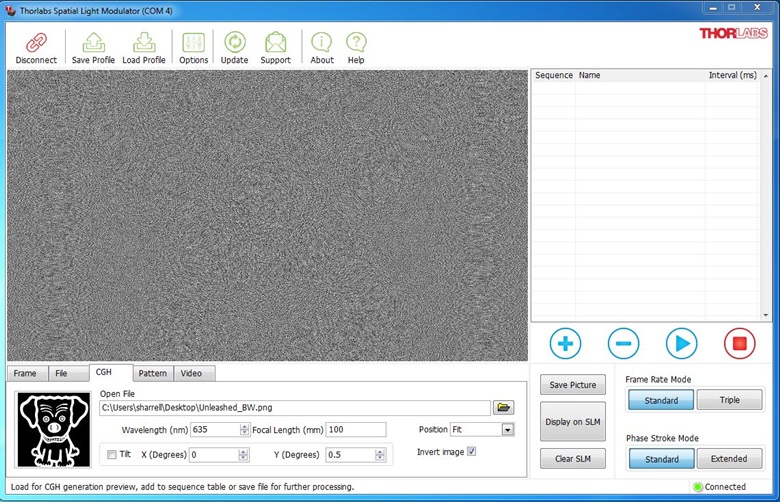Select Standard phase stroke mode
This screenshot has height=502, width=780.
(x=661, y=459)
